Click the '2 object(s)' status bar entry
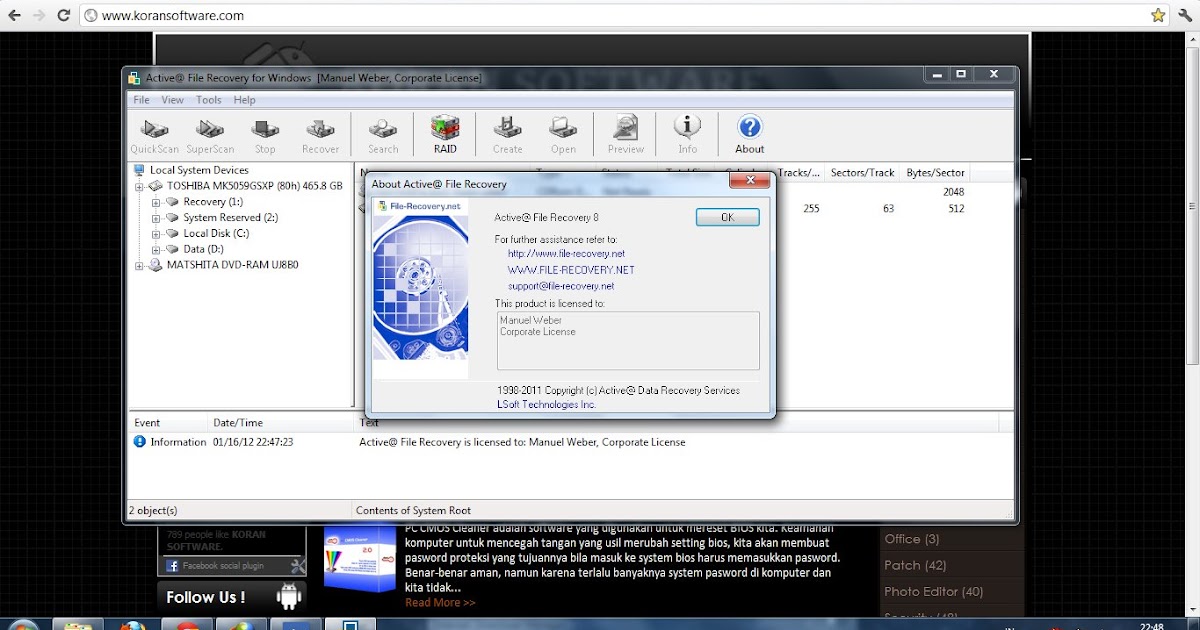The height and width of the screenshot is (630, 1200). click(x=153, y=510)
